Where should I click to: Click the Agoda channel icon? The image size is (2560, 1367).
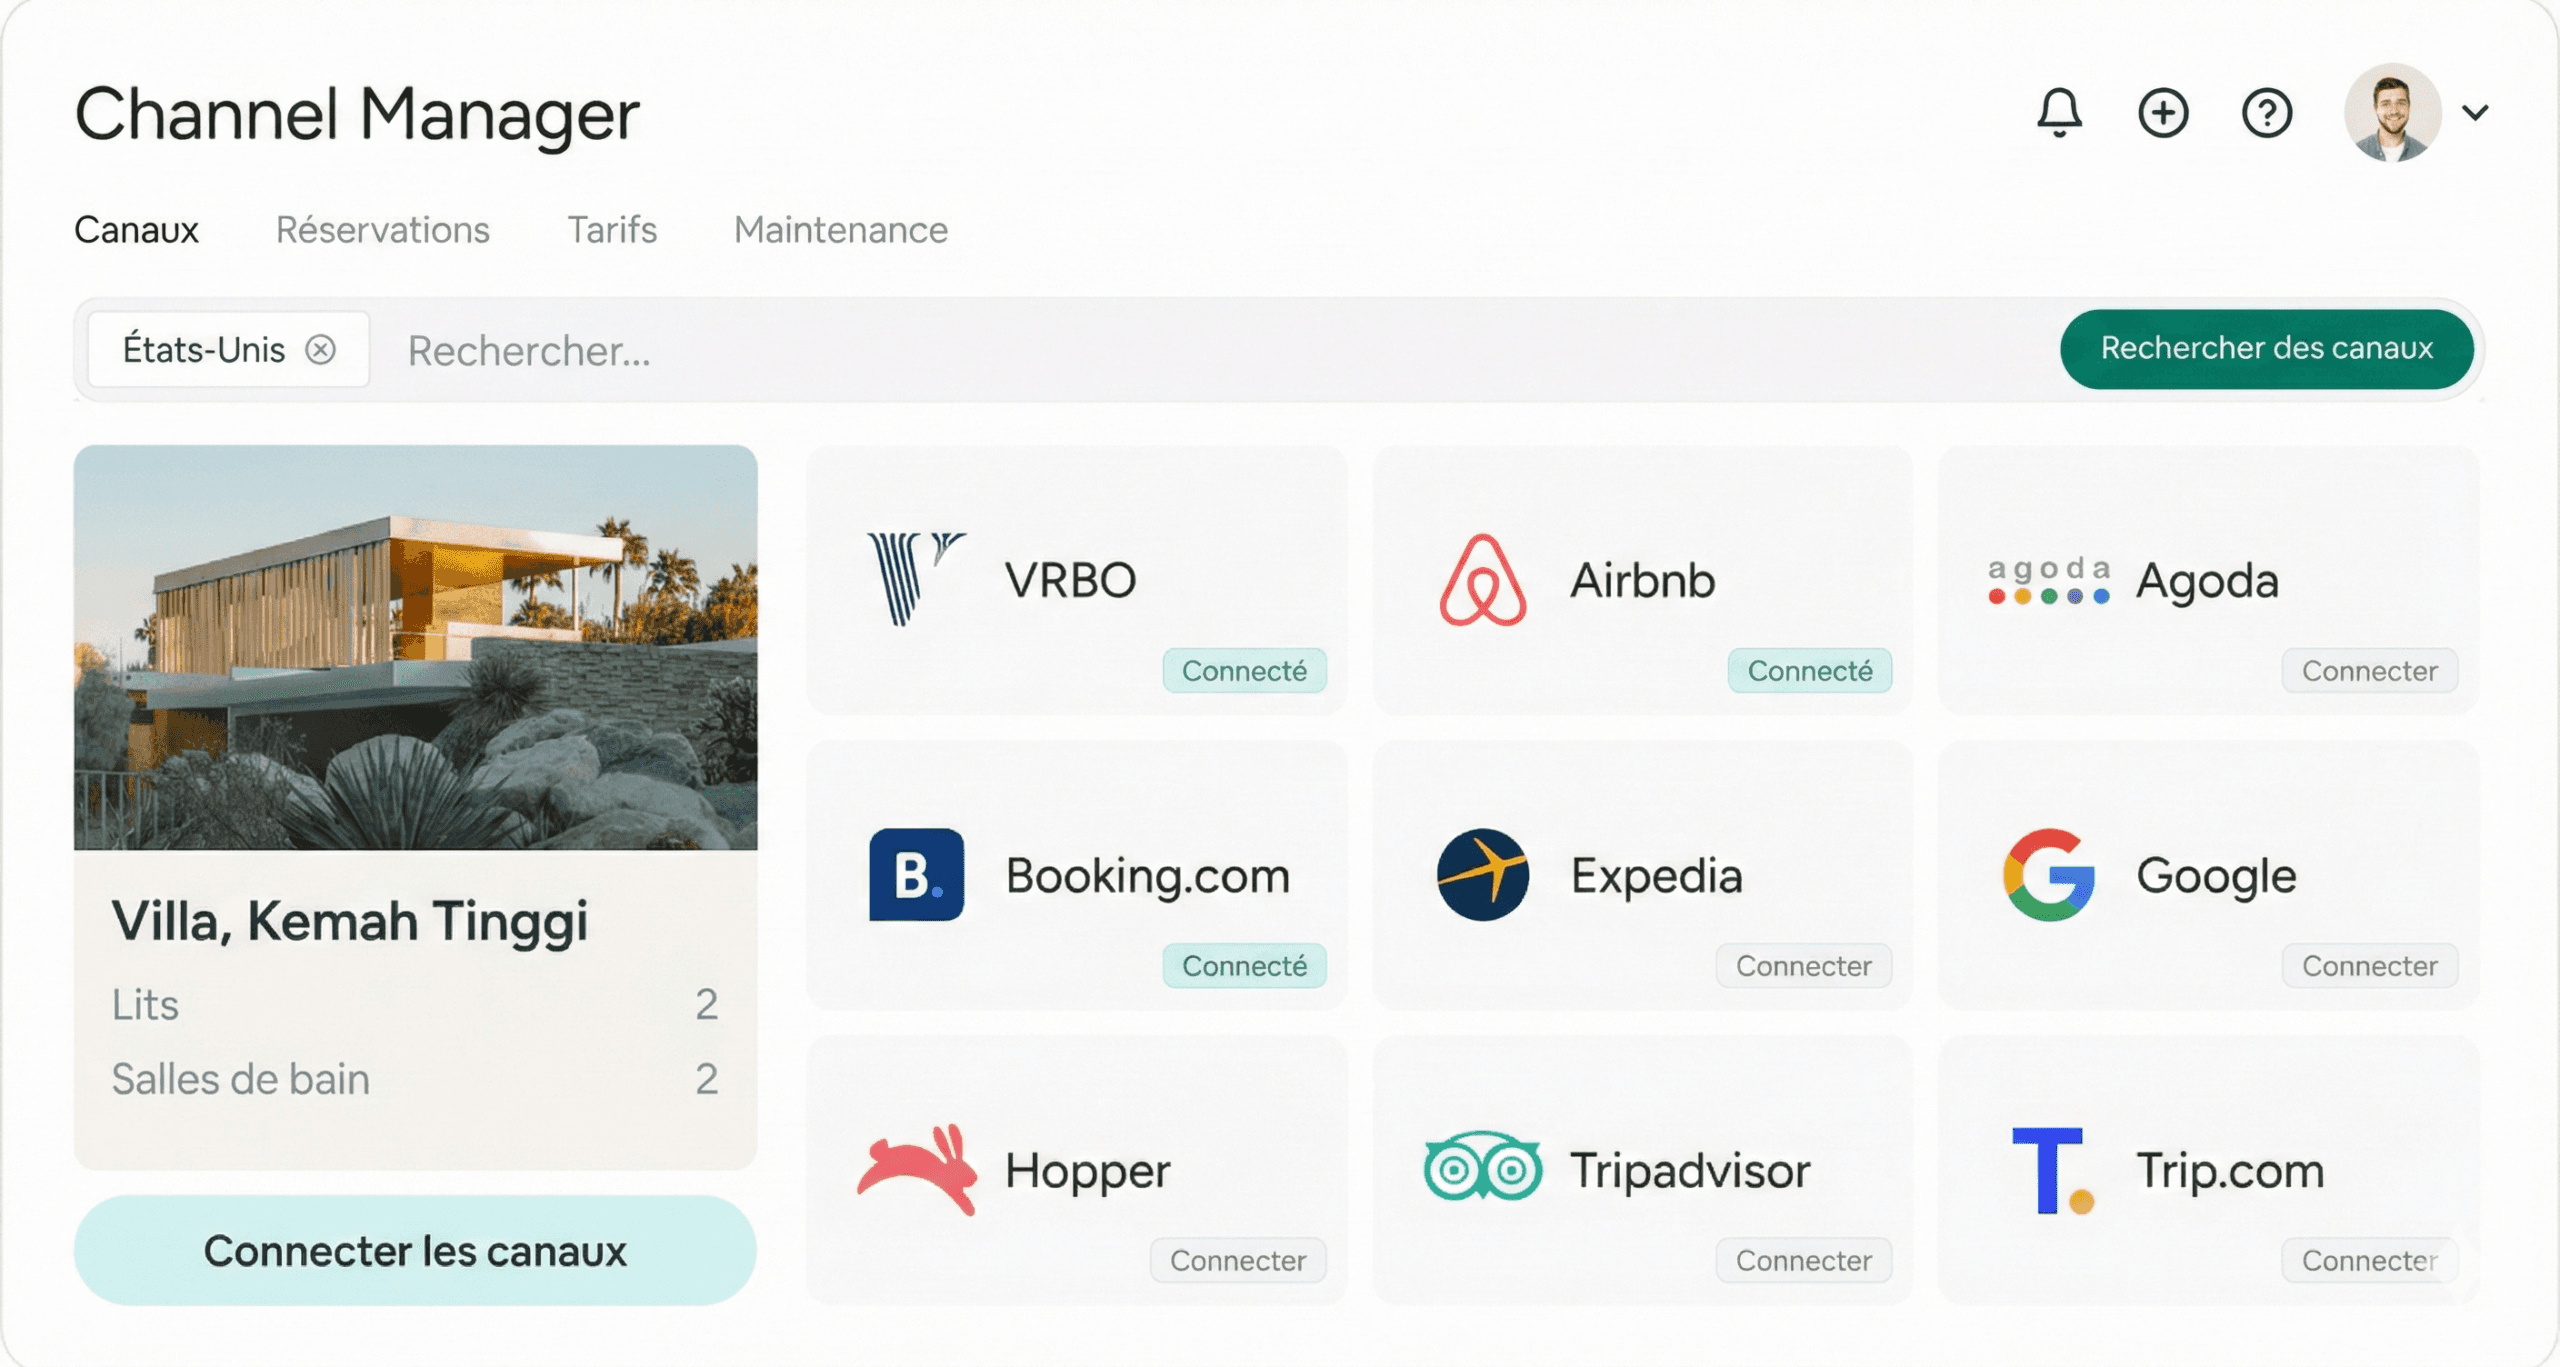click(x=2047, y=580)
